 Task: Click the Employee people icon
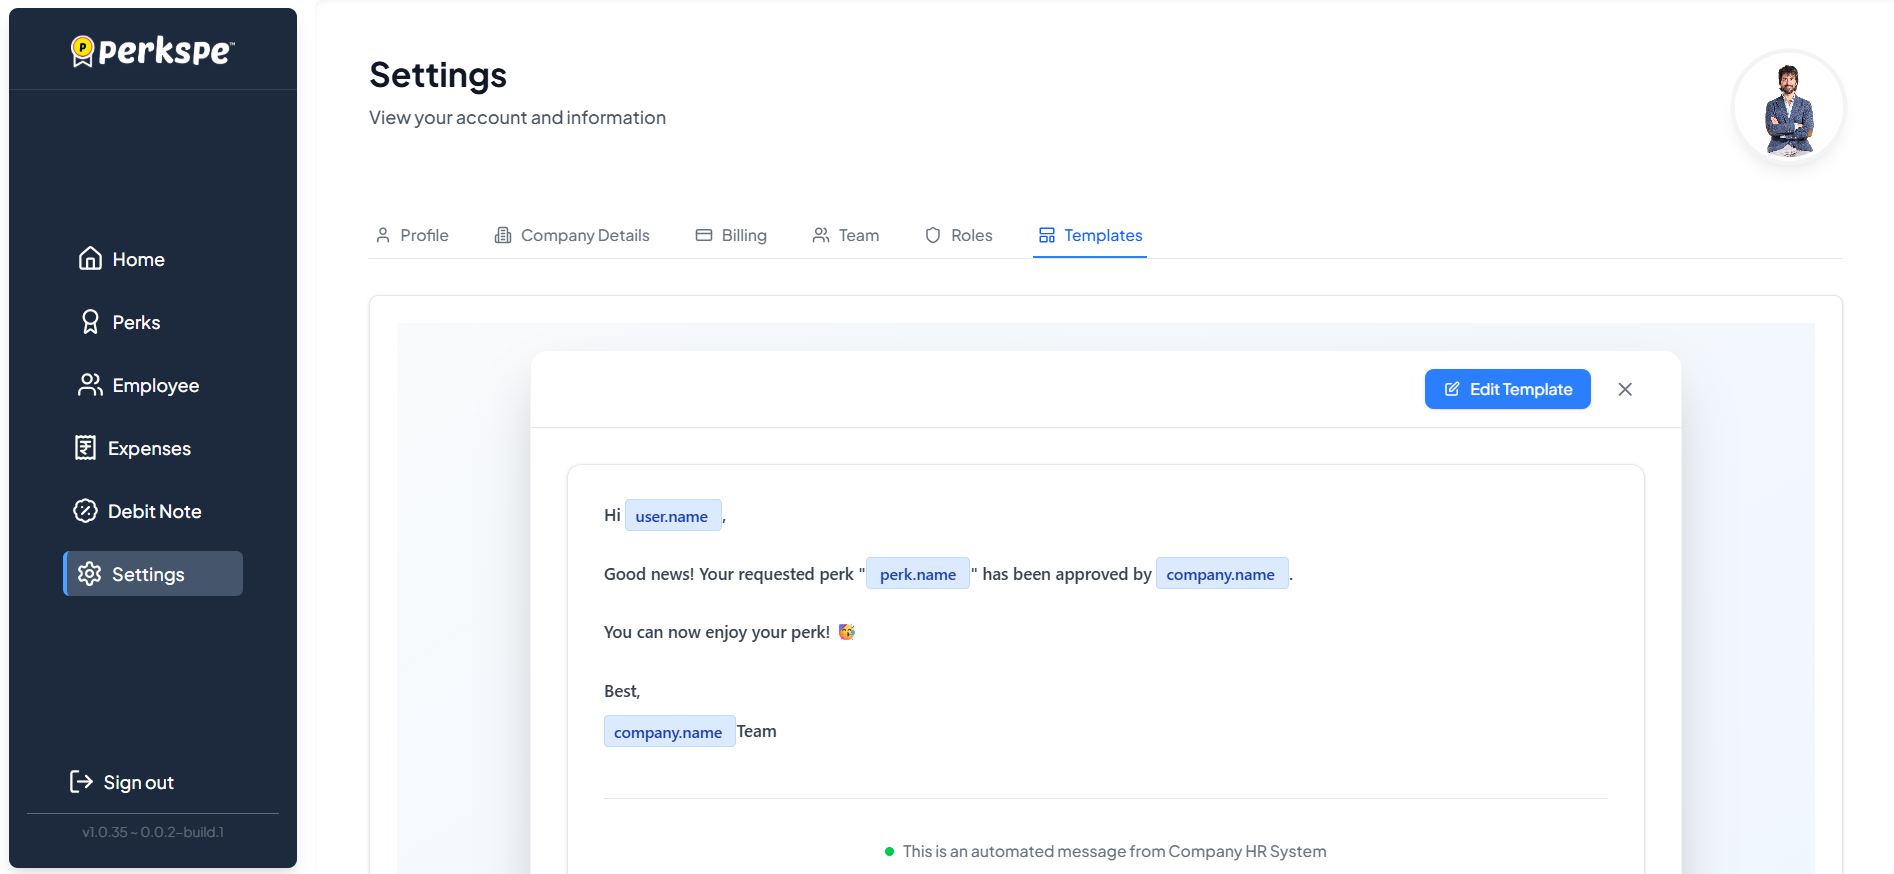90,385
